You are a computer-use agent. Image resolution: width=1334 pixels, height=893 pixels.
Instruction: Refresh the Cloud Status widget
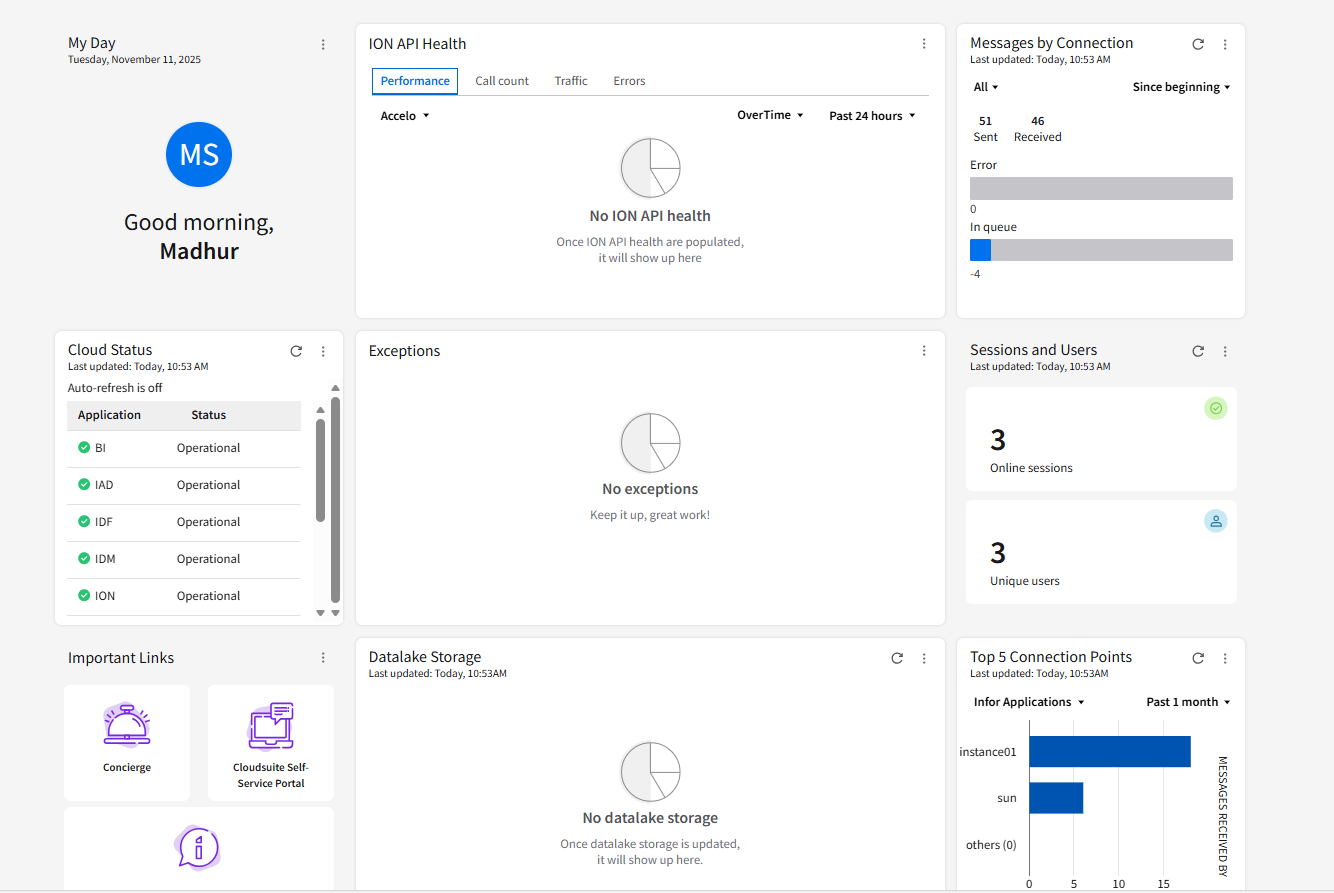[x=296, y=351]
